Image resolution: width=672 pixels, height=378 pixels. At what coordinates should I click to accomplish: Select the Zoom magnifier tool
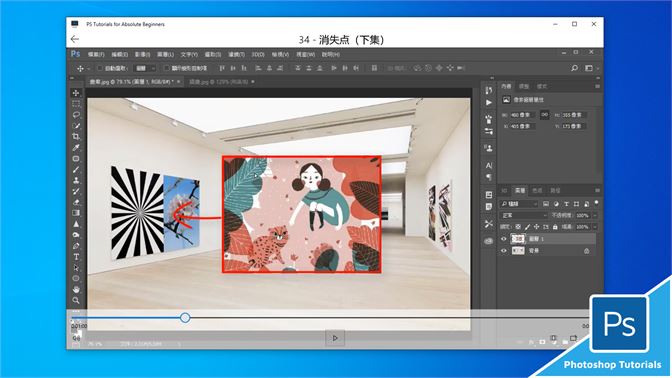[76, 300]
